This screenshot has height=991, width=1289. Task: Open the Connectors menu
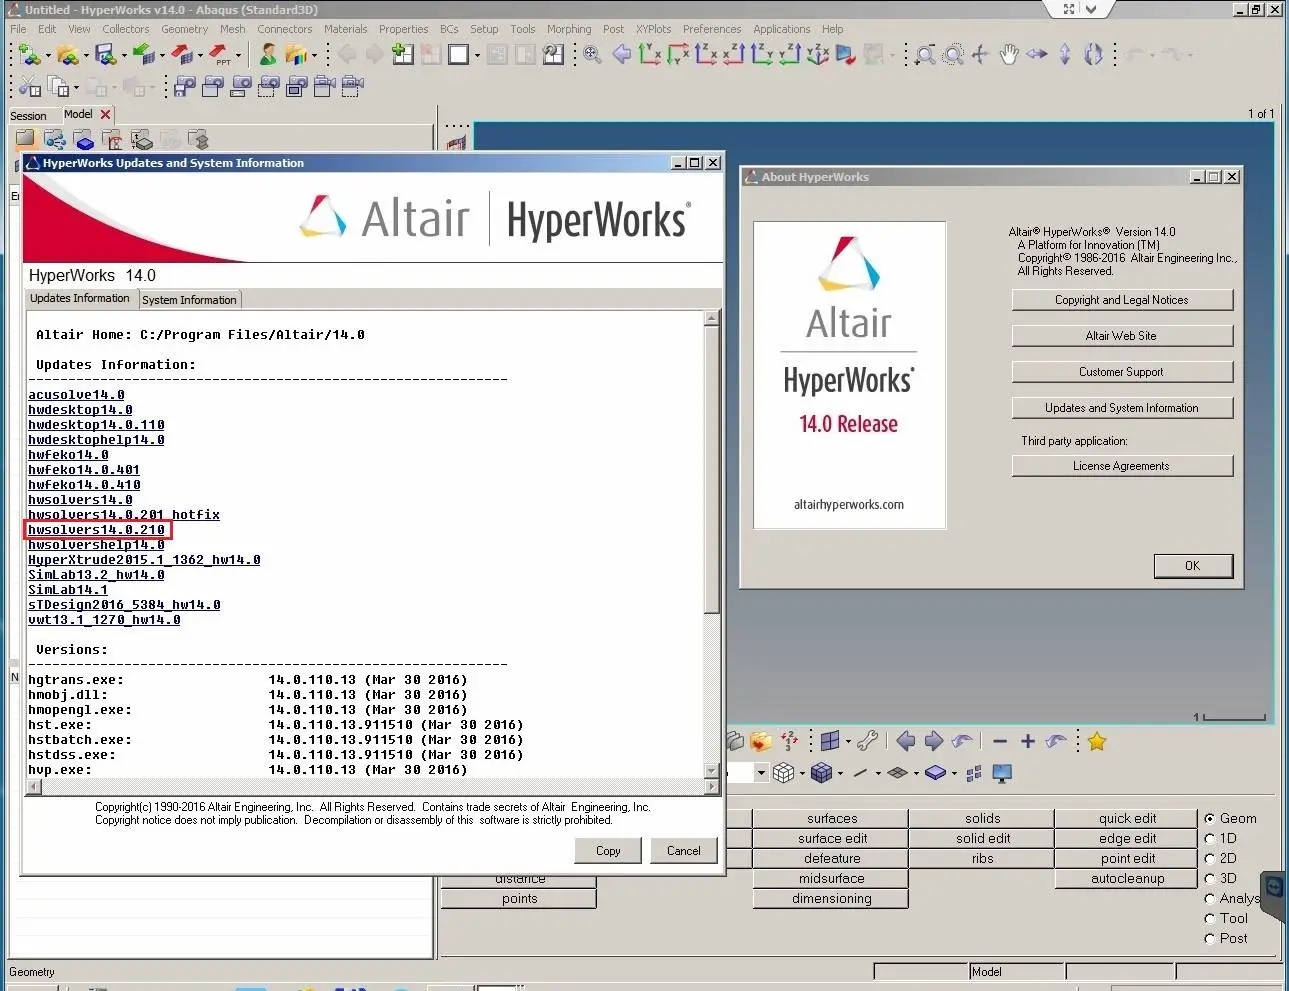click(285, 29)
